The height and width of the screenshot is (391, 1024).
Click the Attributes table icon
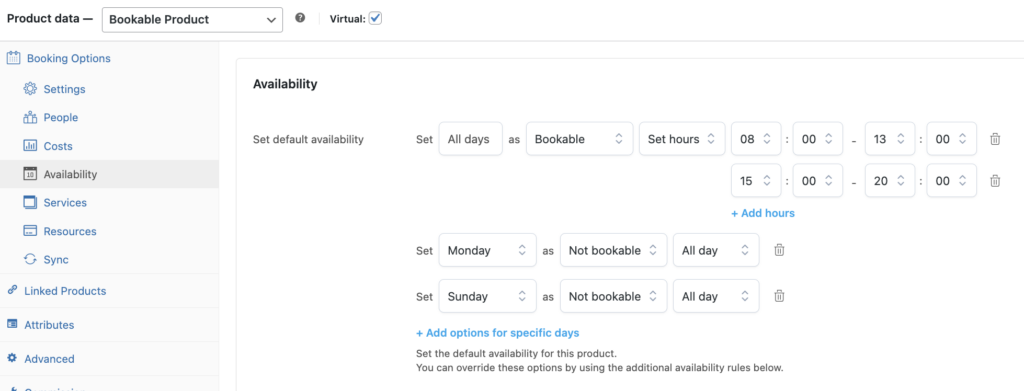point(12,324)
